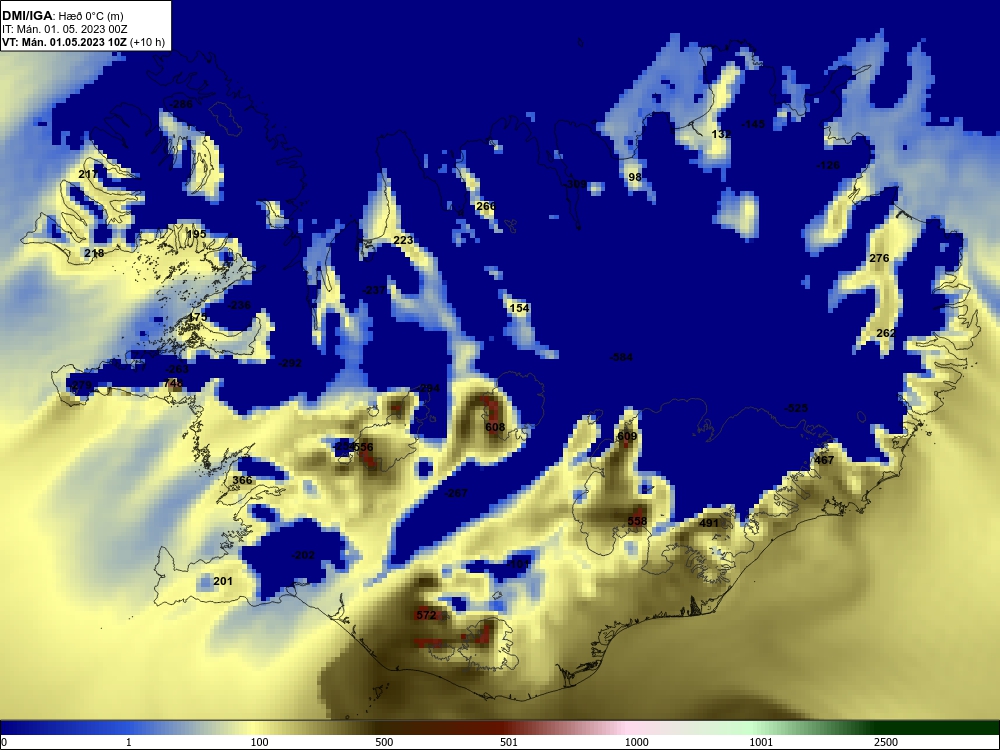The height and width of the screenshot is (750, 1000).
Task: Click the map value 609
Action: click(x=627, y=436)
